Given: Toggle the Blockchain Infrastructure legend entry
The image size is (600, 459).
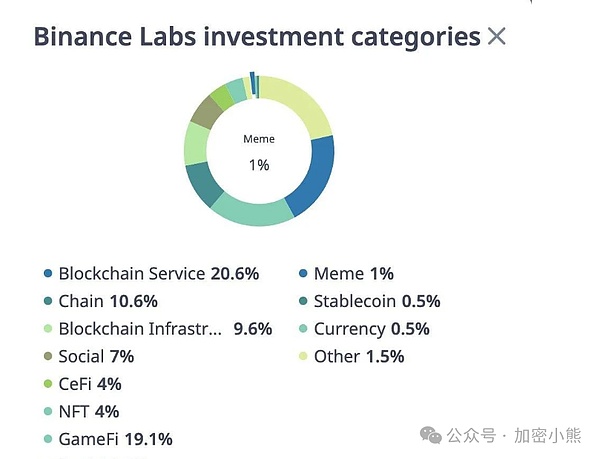Looking at the screenshot, I should click(x=140, y=329).
